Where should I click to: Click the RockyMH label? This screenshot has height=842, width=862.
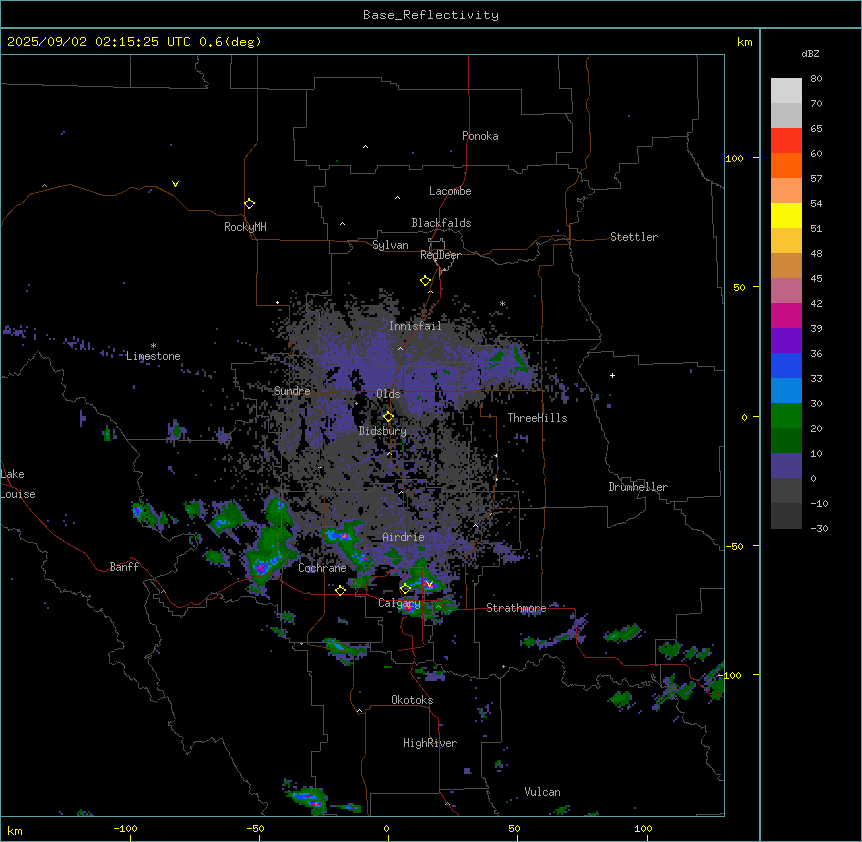(x=245, y=227)
